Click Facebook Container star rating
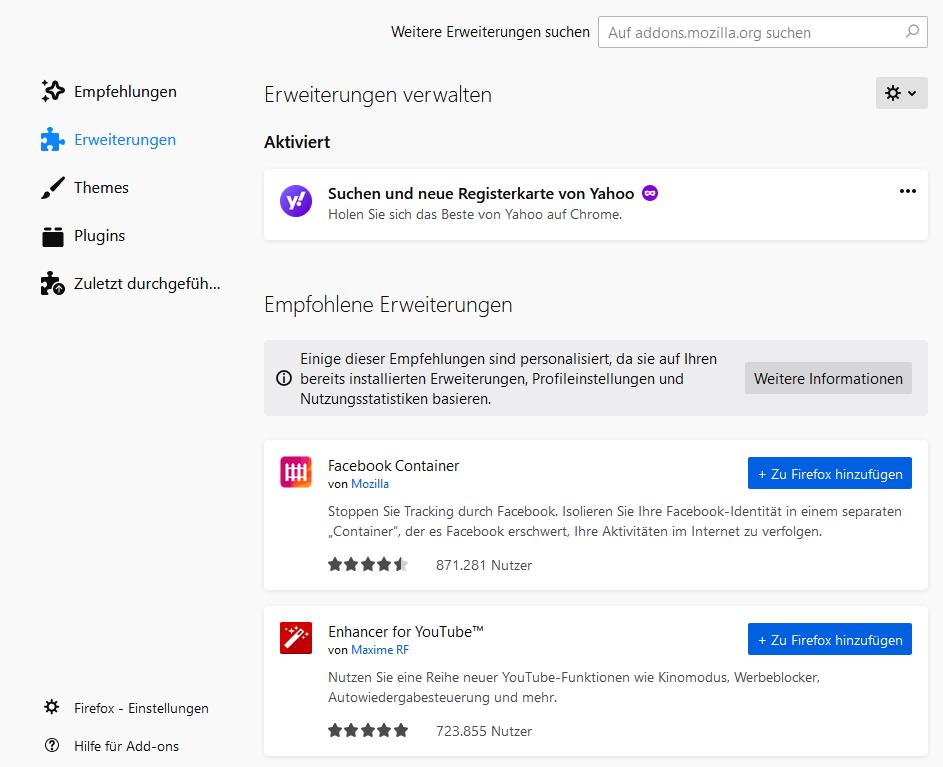This screenshot has height=767, width=943. point(368,564)
